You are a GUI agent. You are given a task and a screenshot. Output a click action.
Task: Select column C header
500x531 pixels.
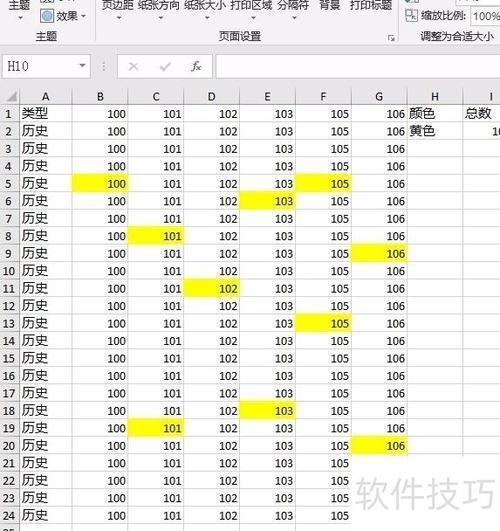(x=156, y=97)
